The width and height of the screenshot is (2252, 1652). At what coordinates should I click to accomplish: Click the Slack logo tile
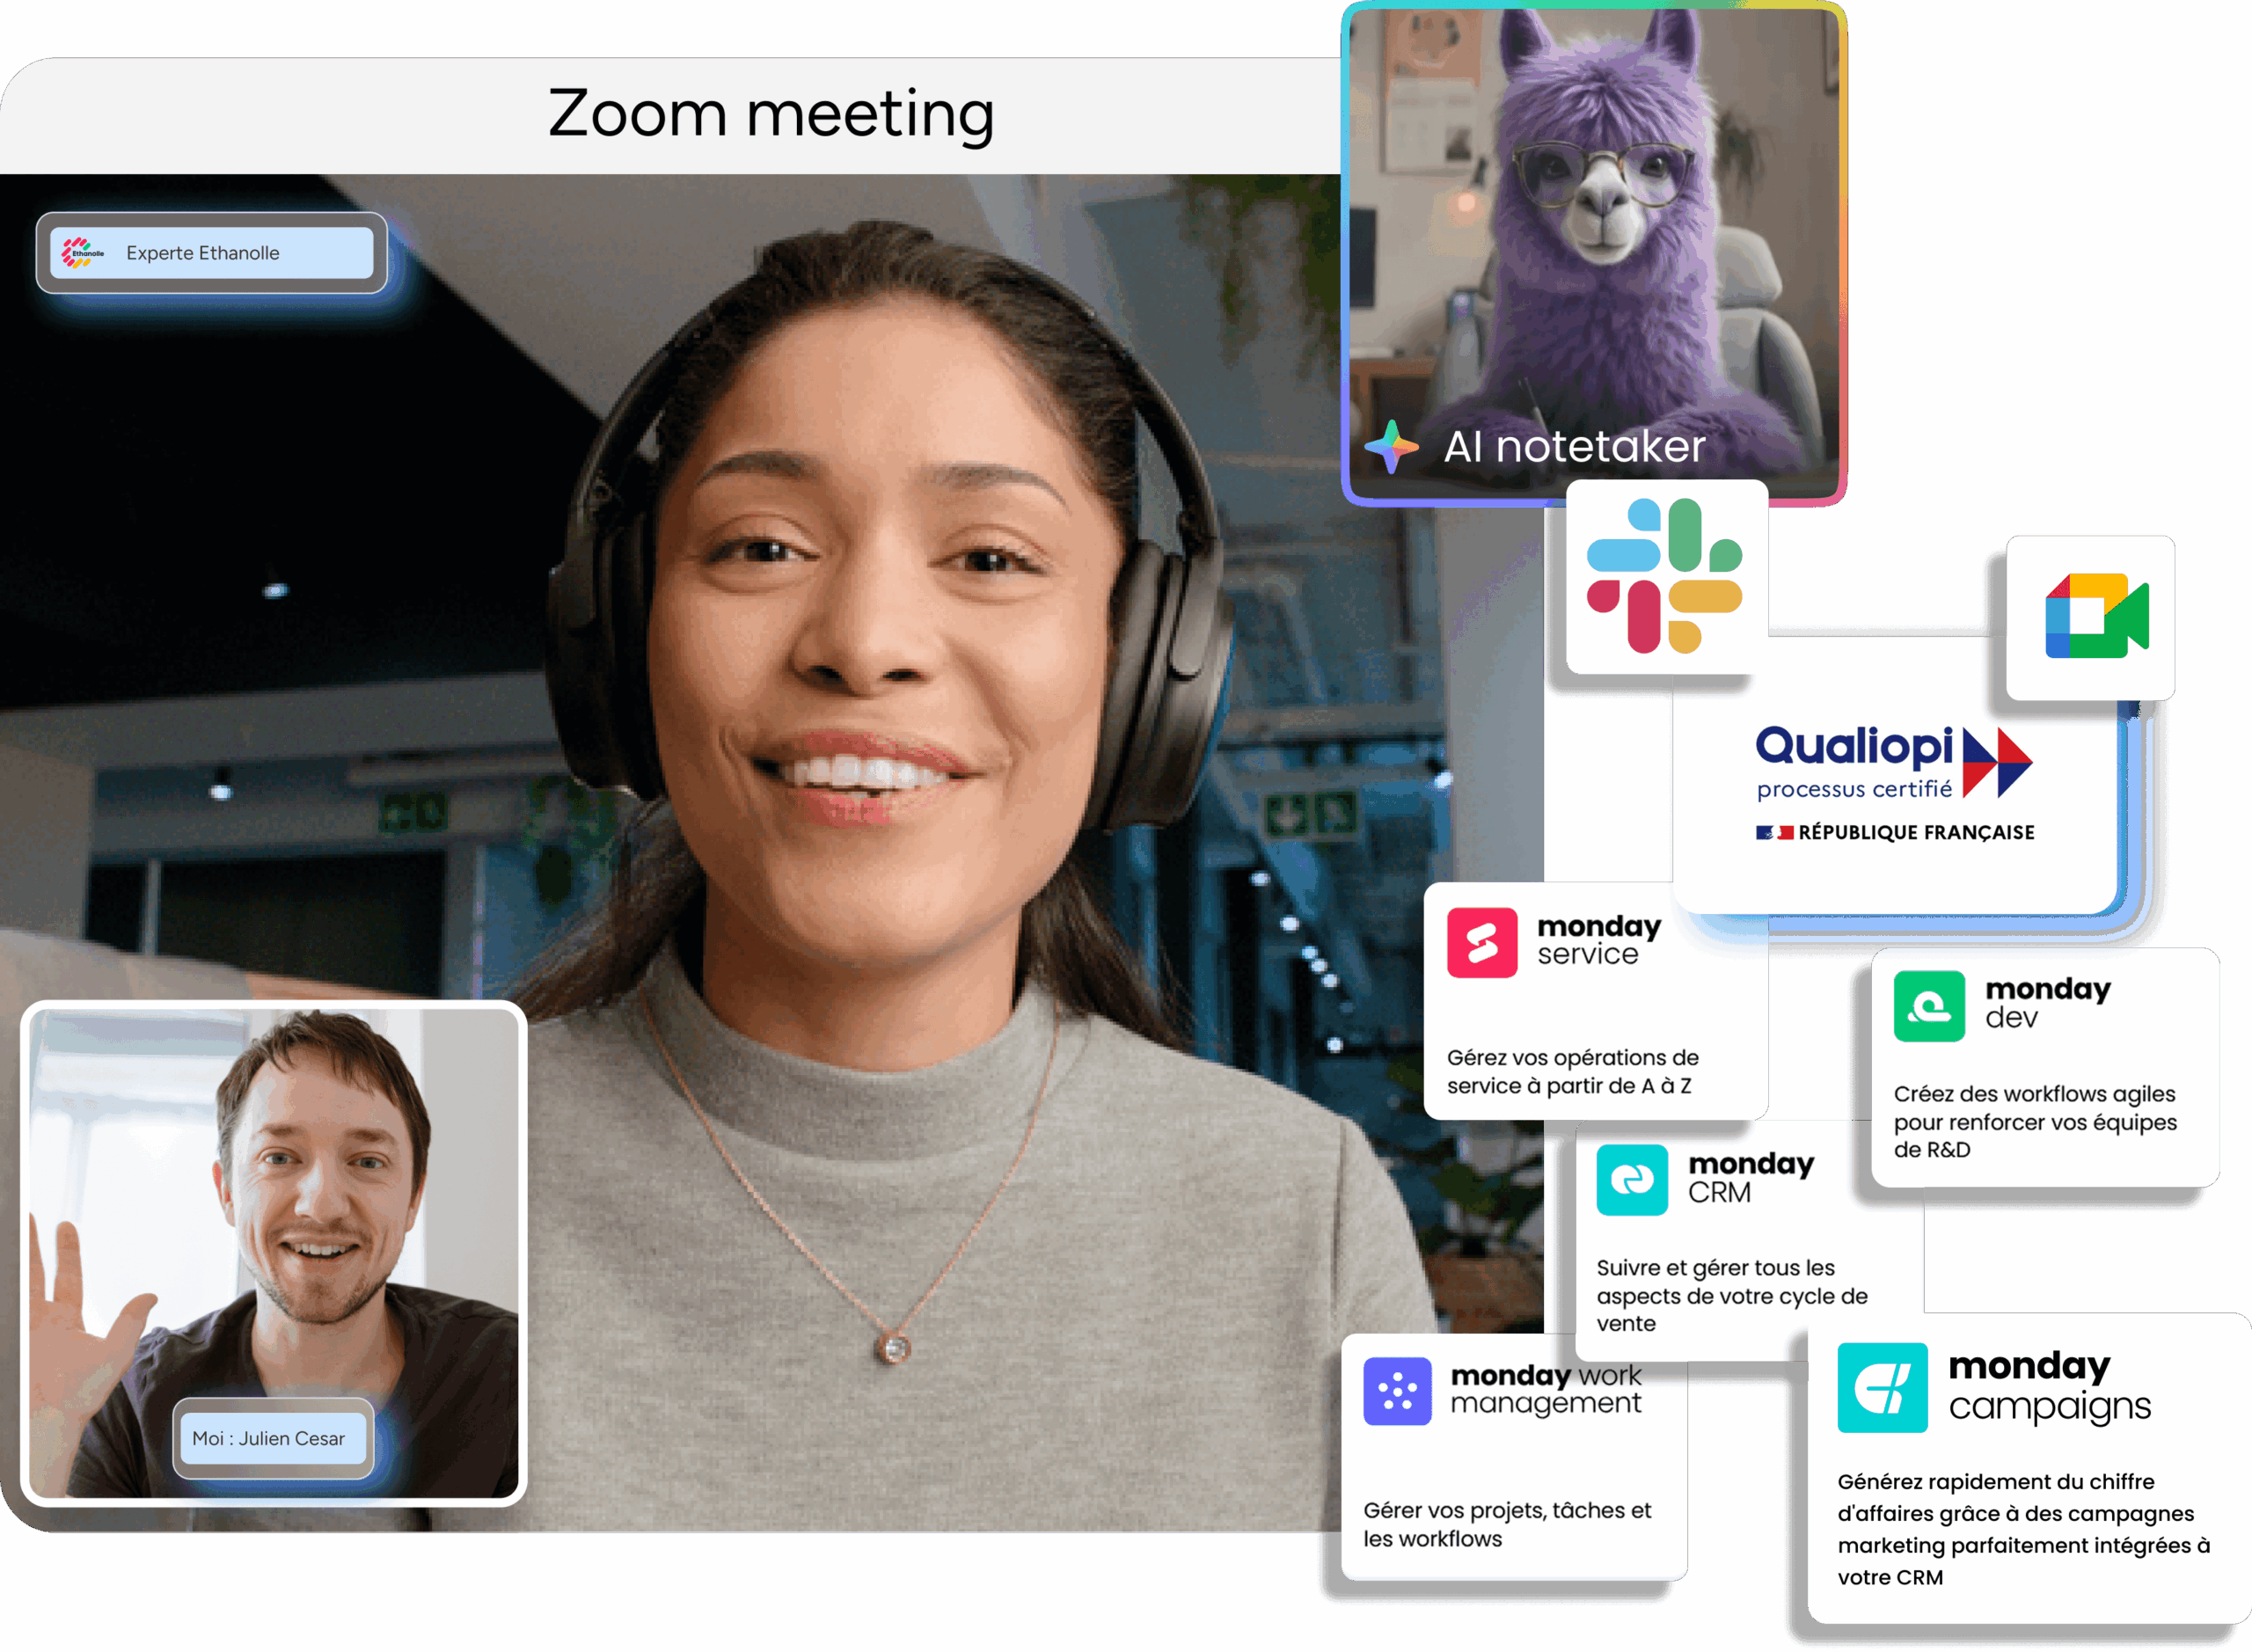1666,576
